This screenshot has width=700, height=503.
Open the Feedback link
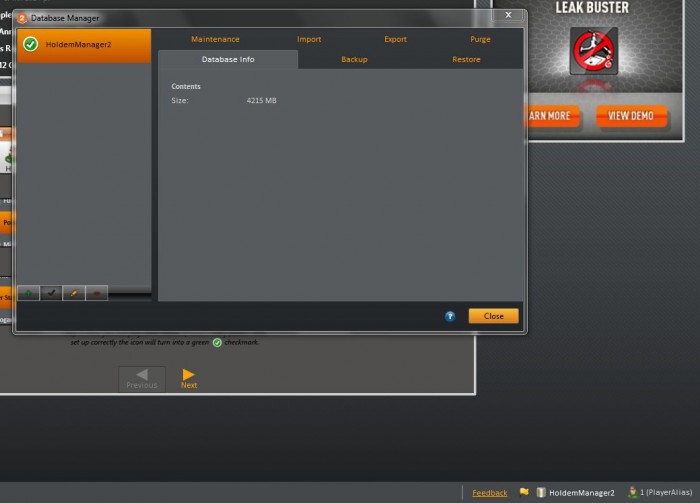[x=490, y=493]
